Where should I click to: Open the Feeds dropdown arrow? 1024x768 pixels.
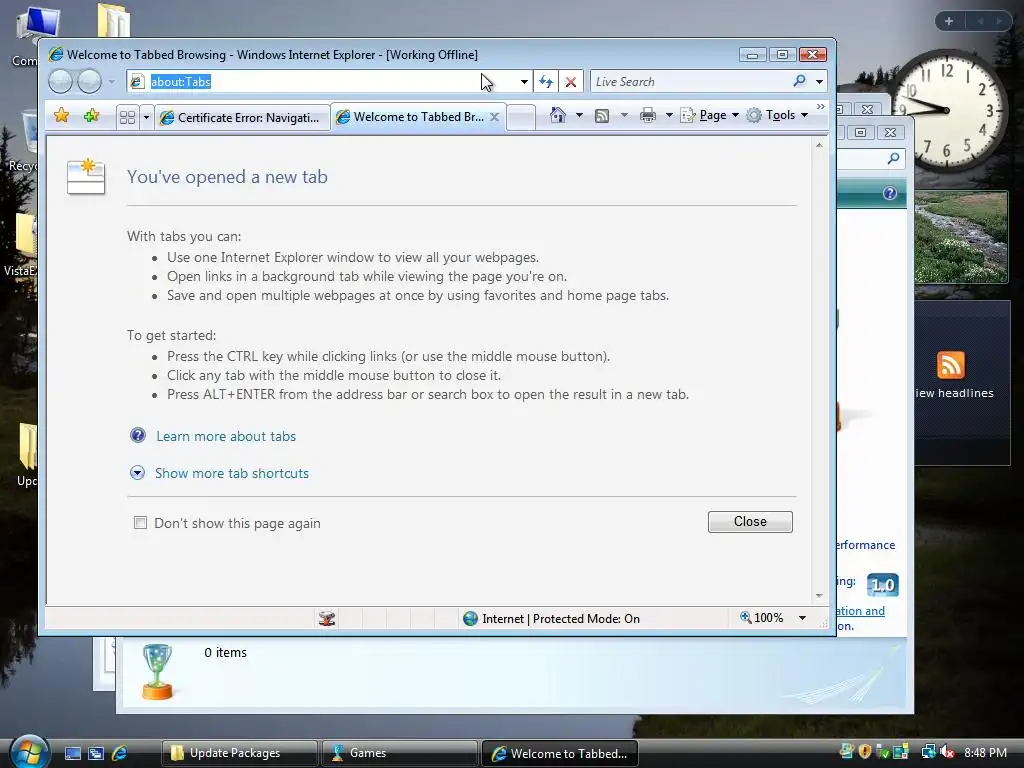(x=624, y=116)
